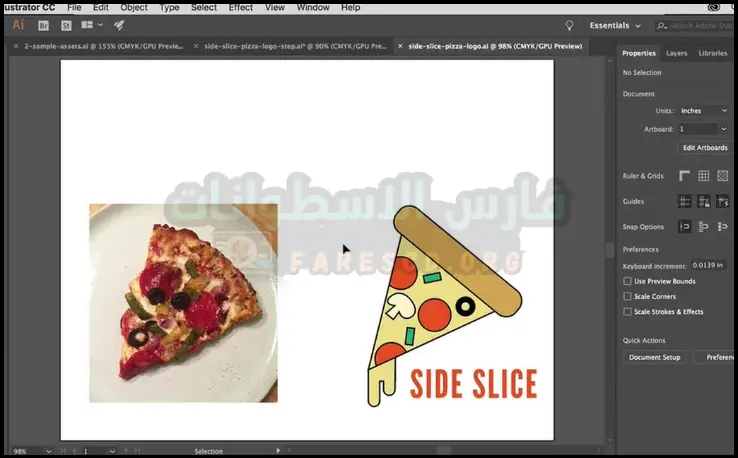Check the Scale Corners option
Screen dimensions: 738x458
pos(627,296)
